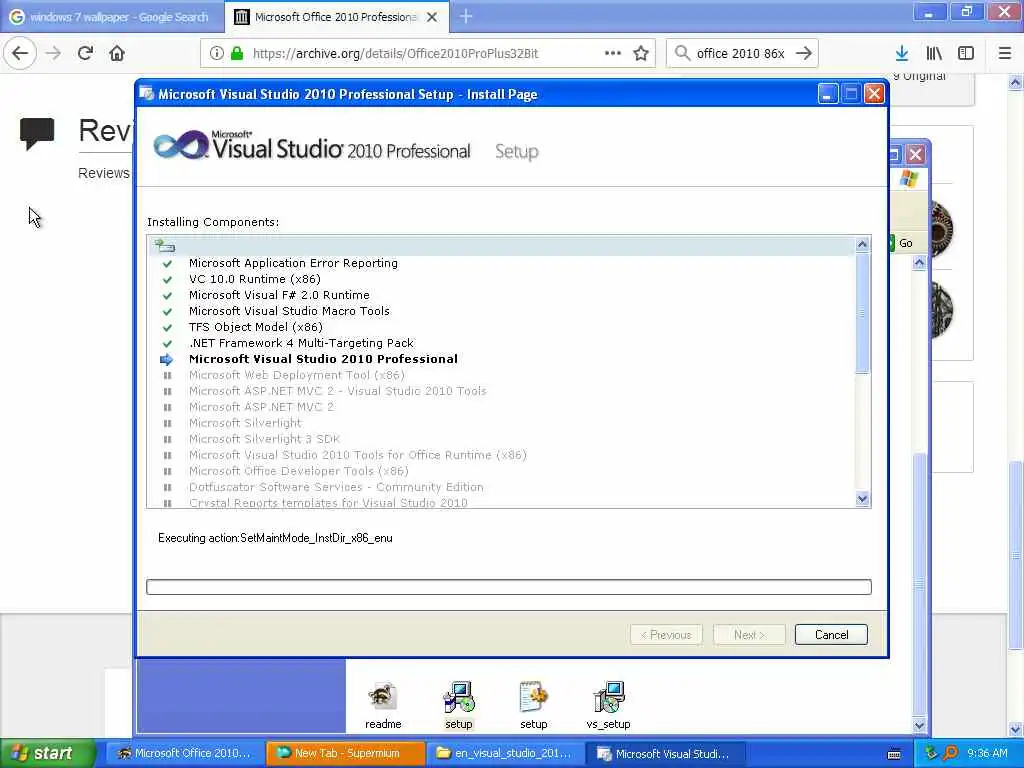1024x768 pixels.
Task: Close the Microsoft Office 2010 tab
Action: 432,17
